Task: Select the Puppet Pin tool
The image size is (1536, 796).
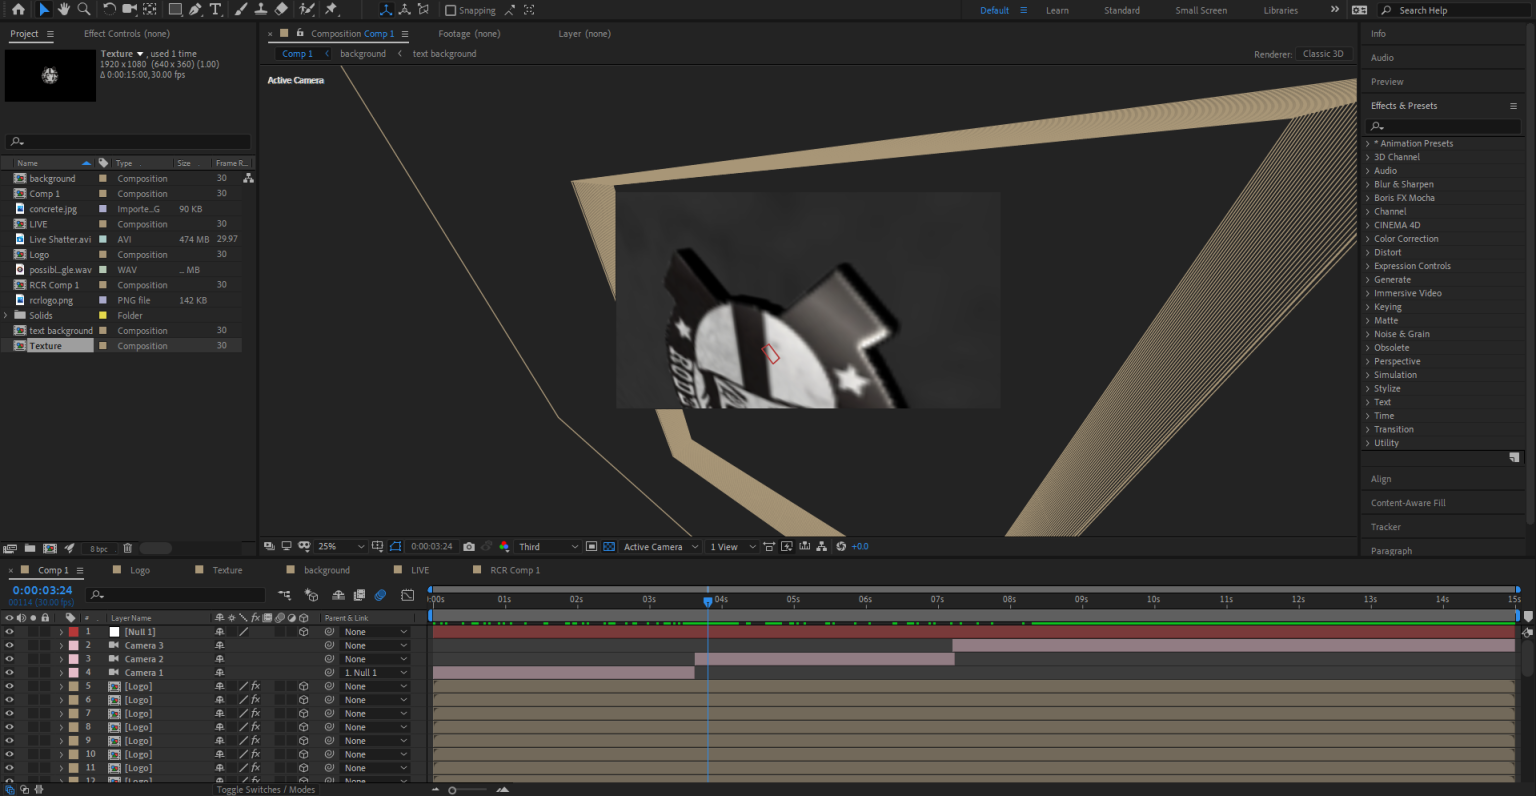Action: [331, 9]
